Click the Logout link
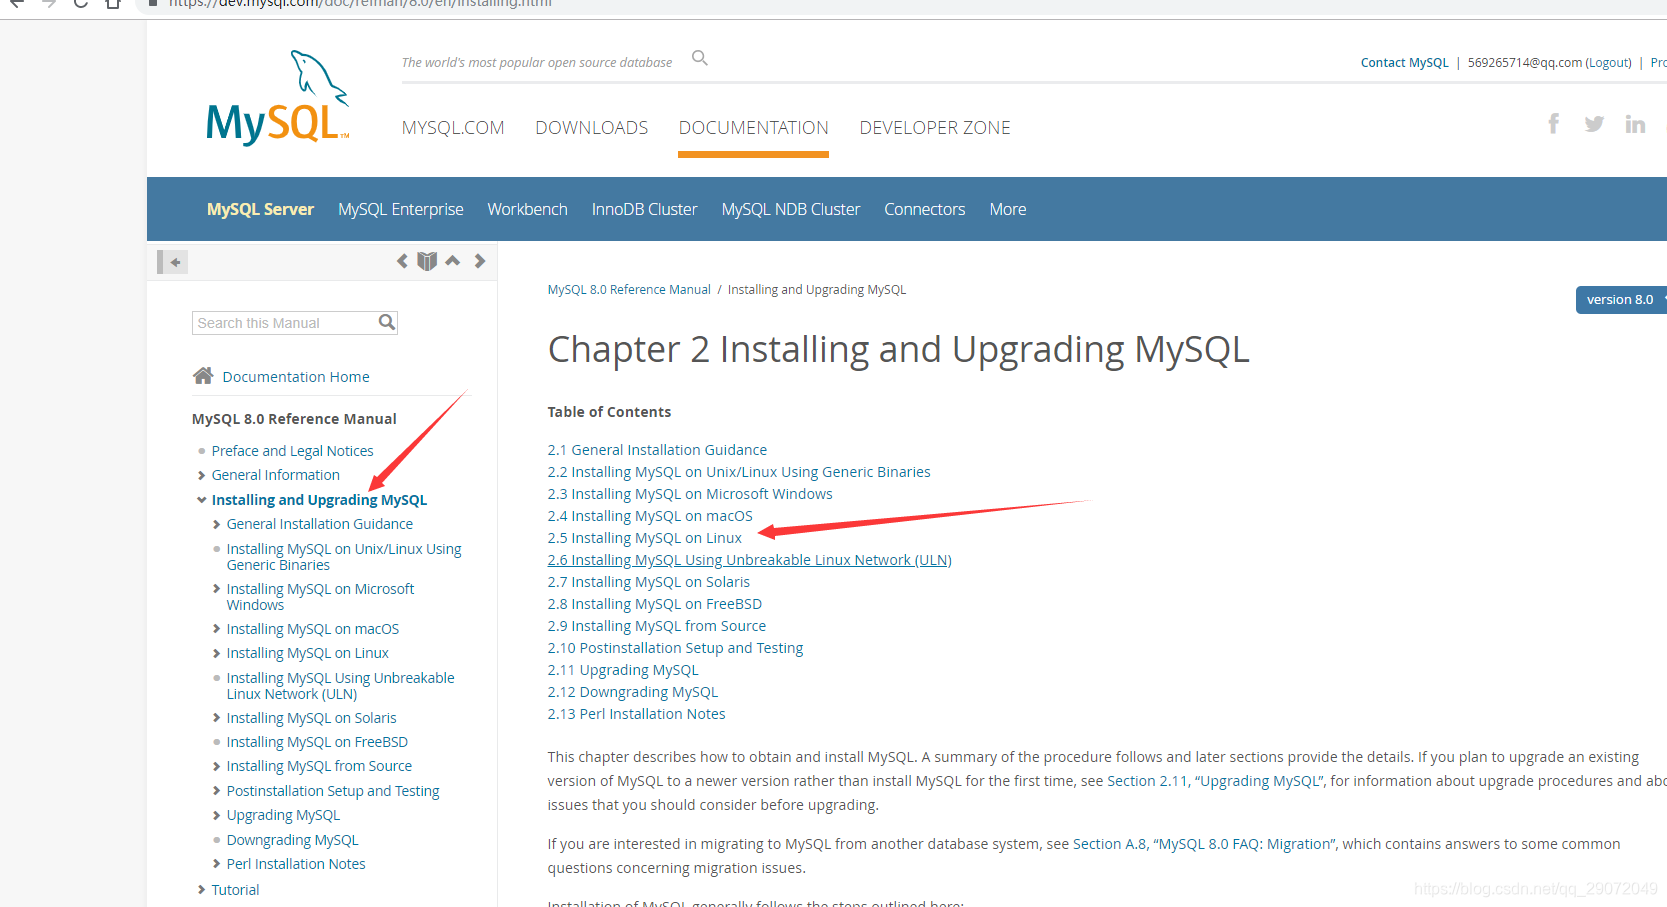 [x=1608, y=62]
